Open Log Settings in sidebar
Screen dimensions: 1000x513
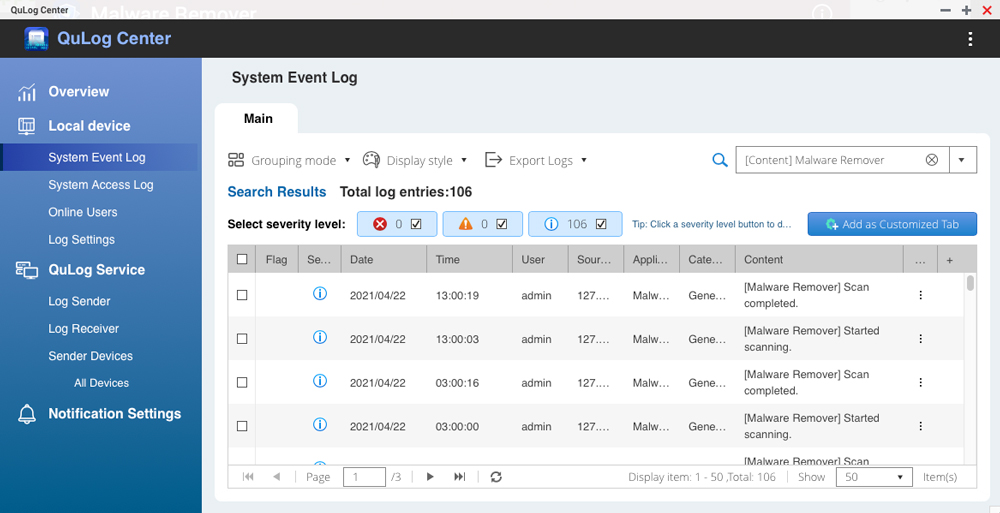click(82, 240)
